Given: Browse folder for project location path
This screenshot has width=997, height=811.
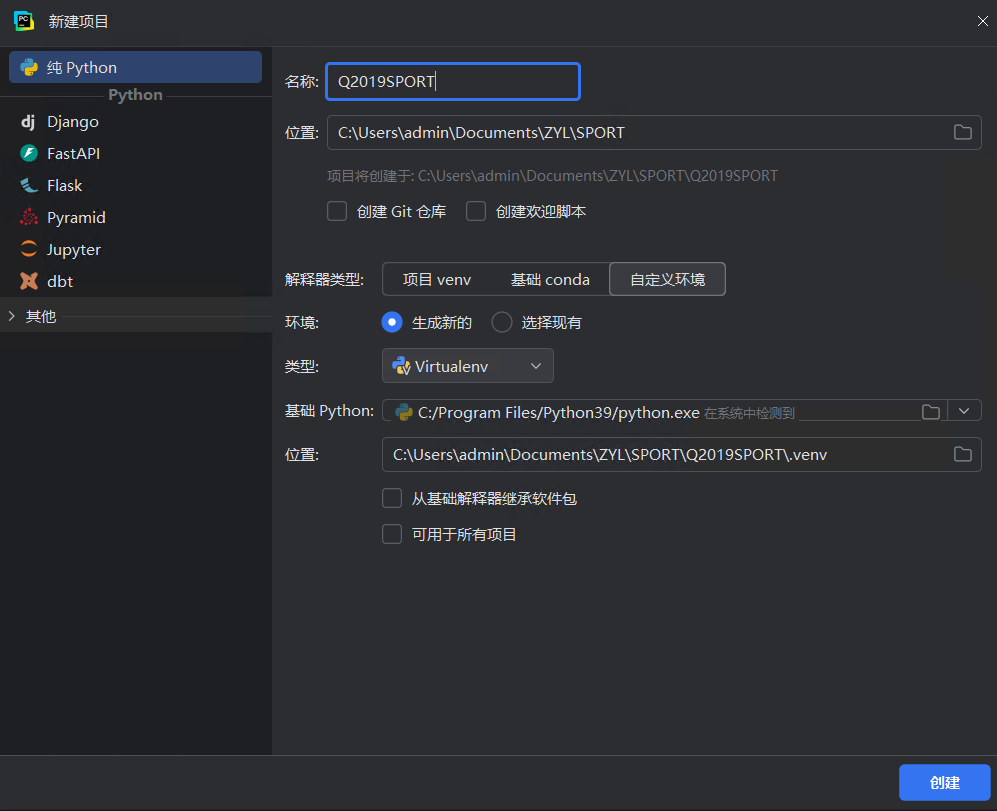Looking at the screenshot, I should click(x=962, y=132).
